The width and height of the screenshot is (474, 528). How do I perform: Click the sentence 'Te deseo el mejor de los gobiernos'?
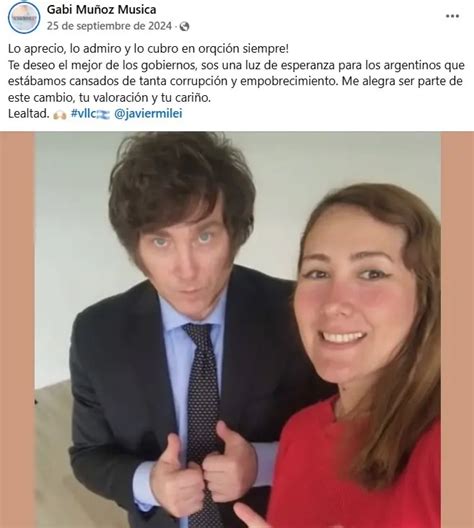102,65
